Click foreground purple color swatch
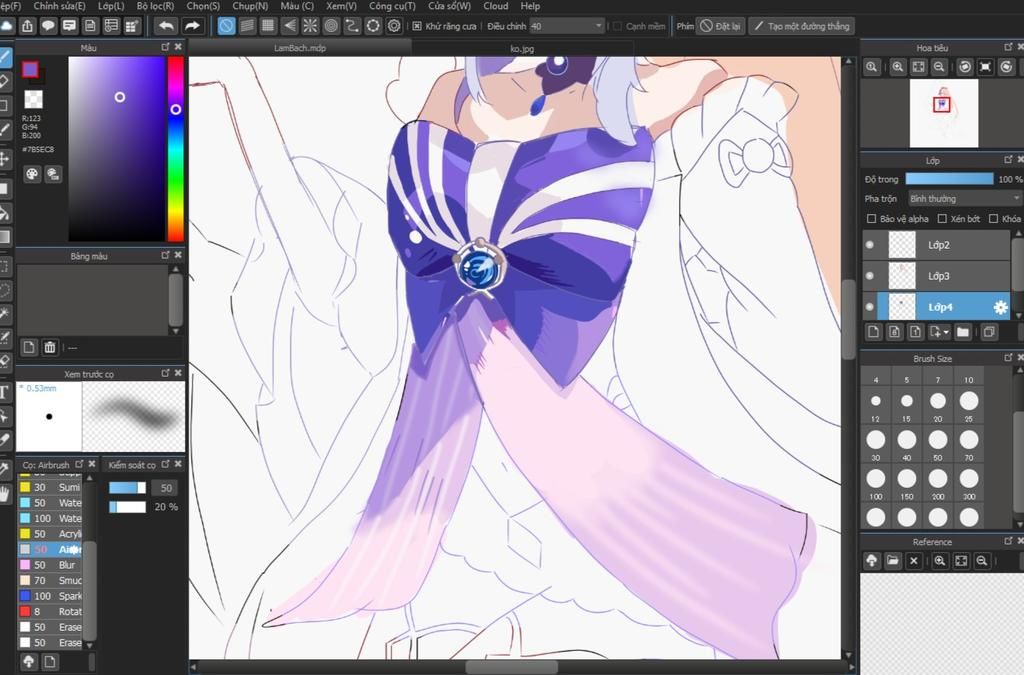Screen dimensions: 1024x675 [x=30, y=69]
